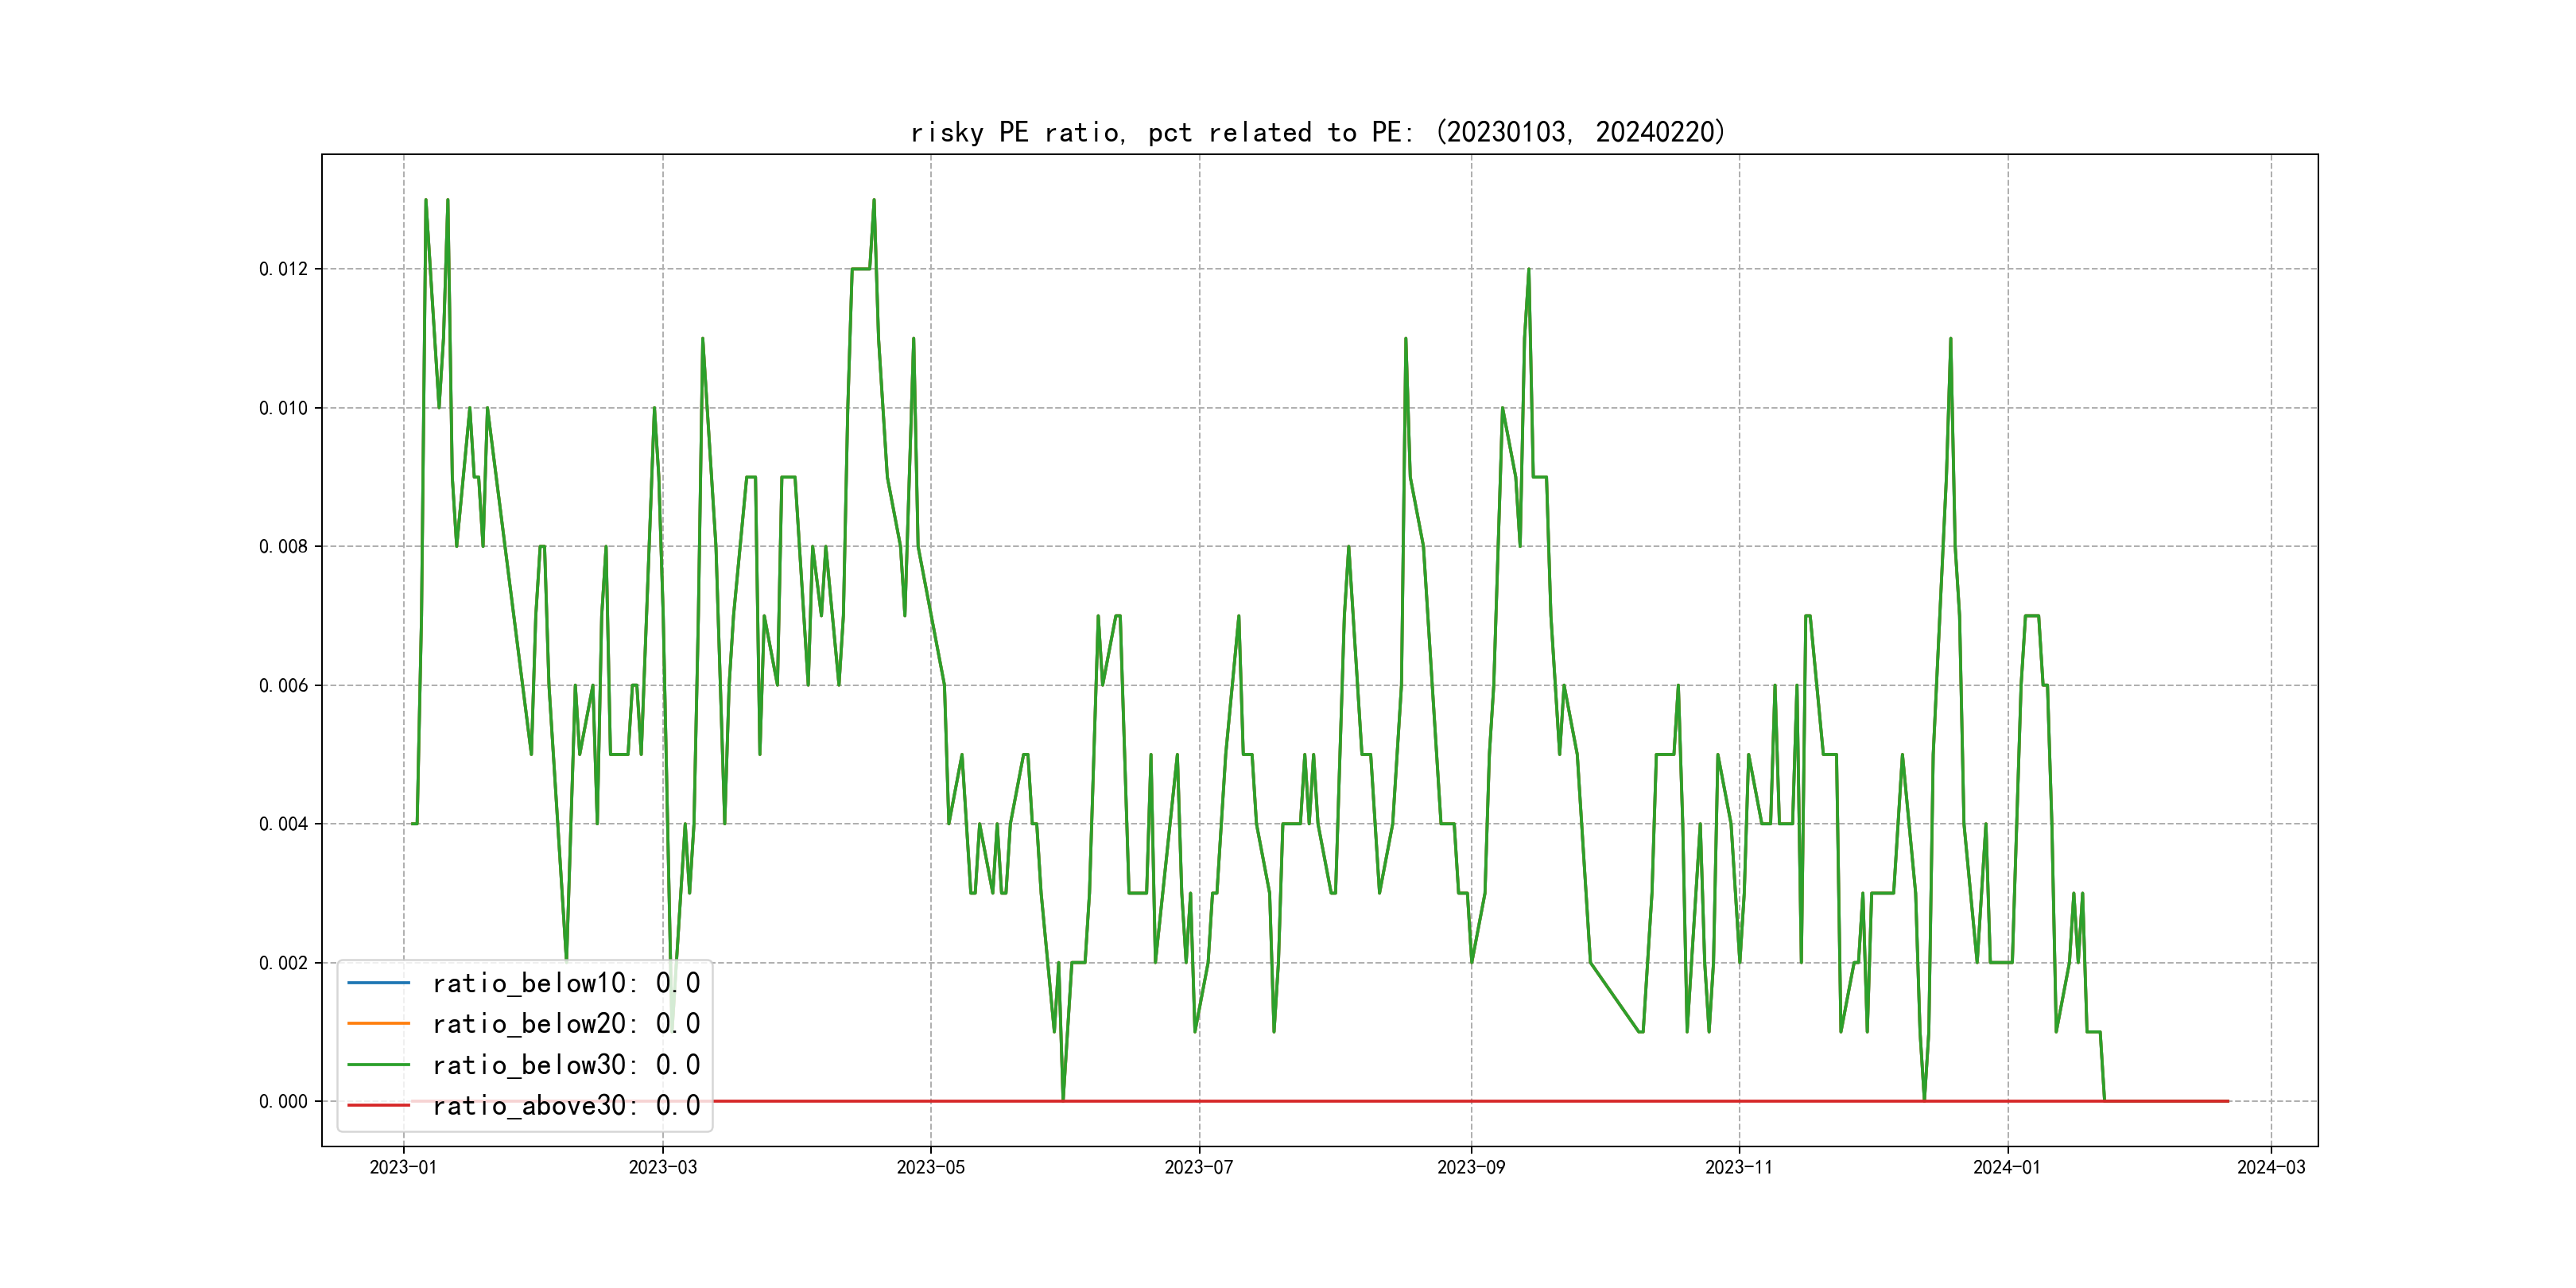Click the chart title text
This screenshot has height=1288, width=2576.
[x=1318, y=132]
